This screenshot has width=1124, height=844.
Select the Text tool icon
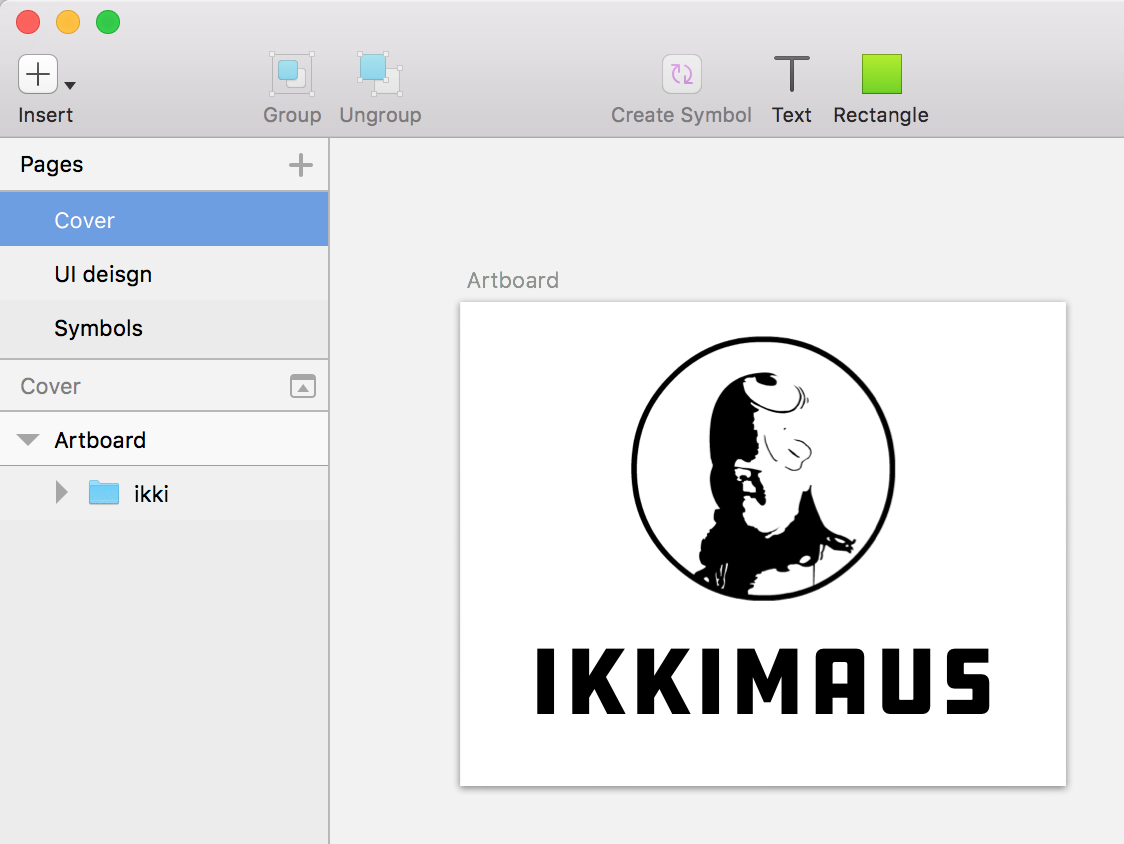(791, 74)
